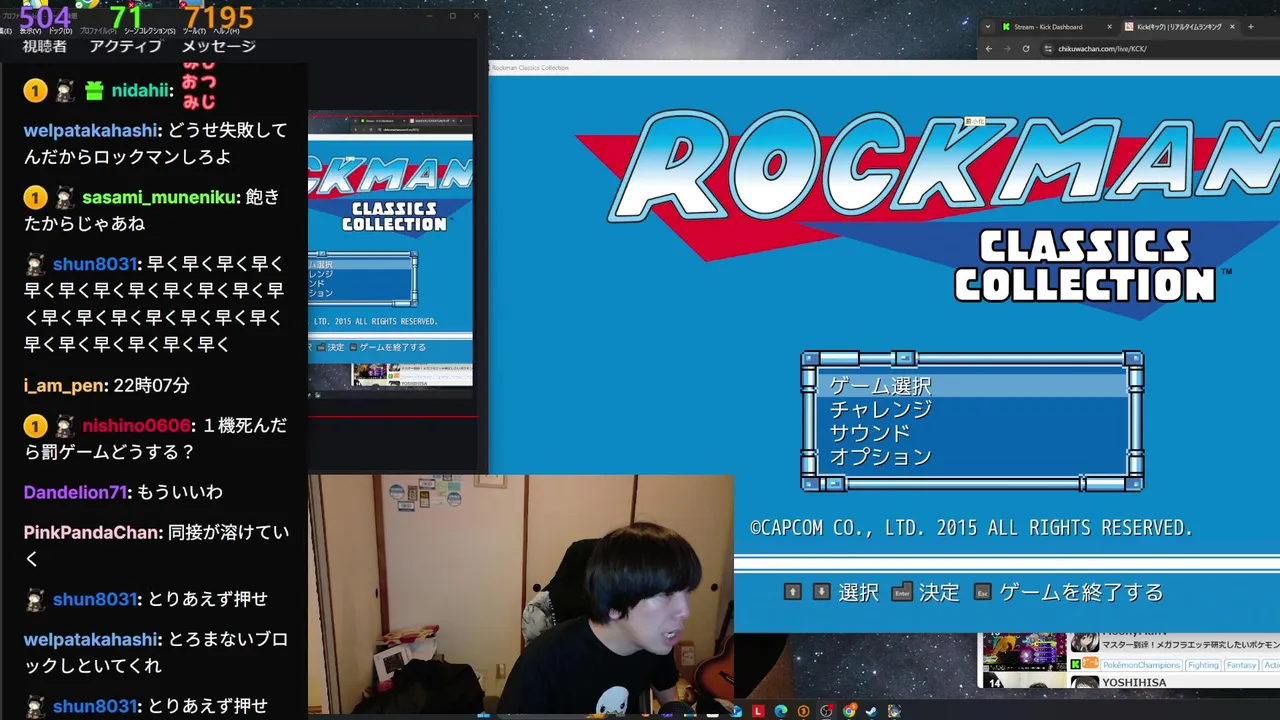Screen dimensions: 1280x720
Task: Open OBS シーンコレクション(S) menu
Action: click(150, 31)
